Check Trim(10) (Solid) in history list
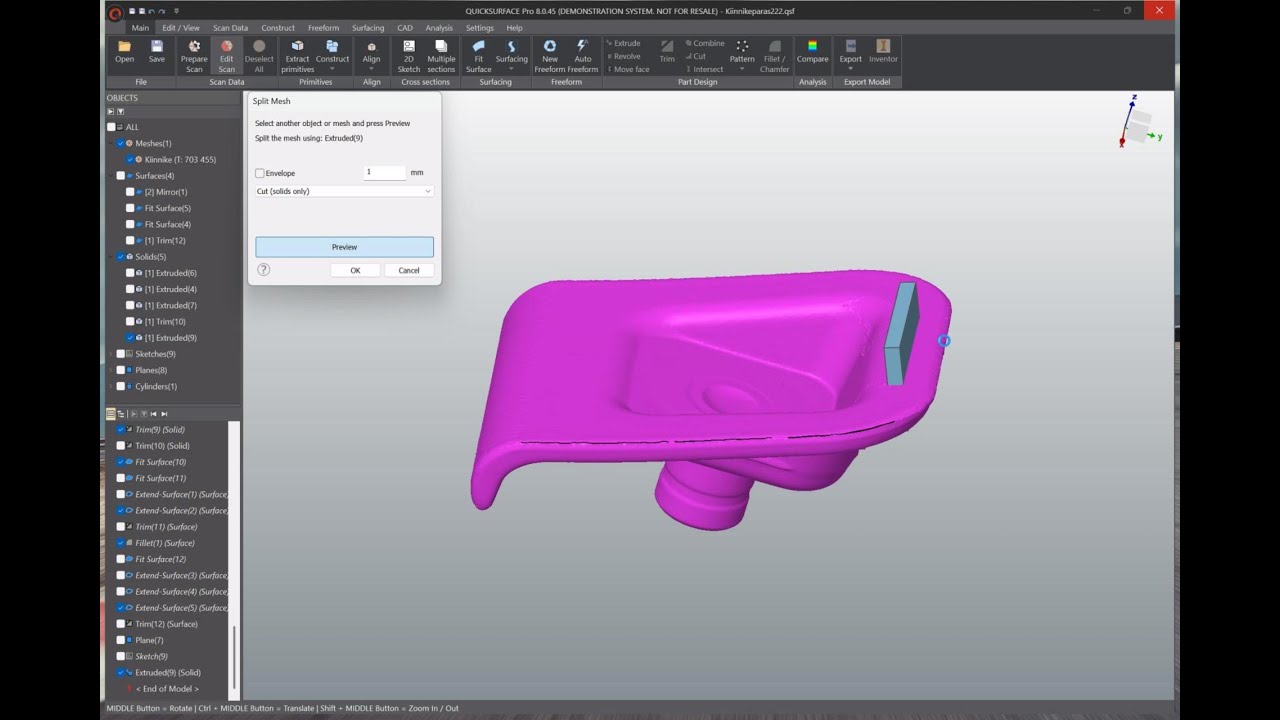 click(x=121, y=446)
